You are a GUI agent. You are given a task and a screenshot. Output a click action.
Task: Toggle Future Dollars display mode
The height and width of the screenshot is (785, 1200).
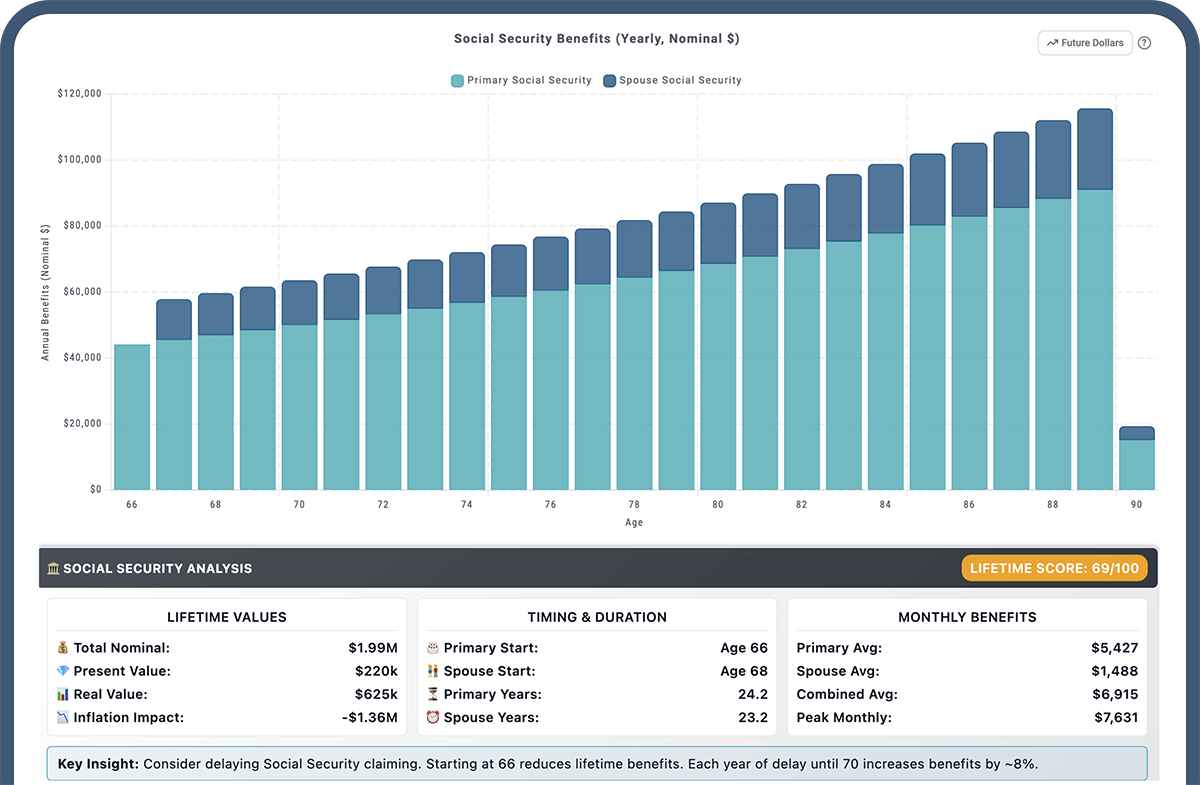point(1085,42)
